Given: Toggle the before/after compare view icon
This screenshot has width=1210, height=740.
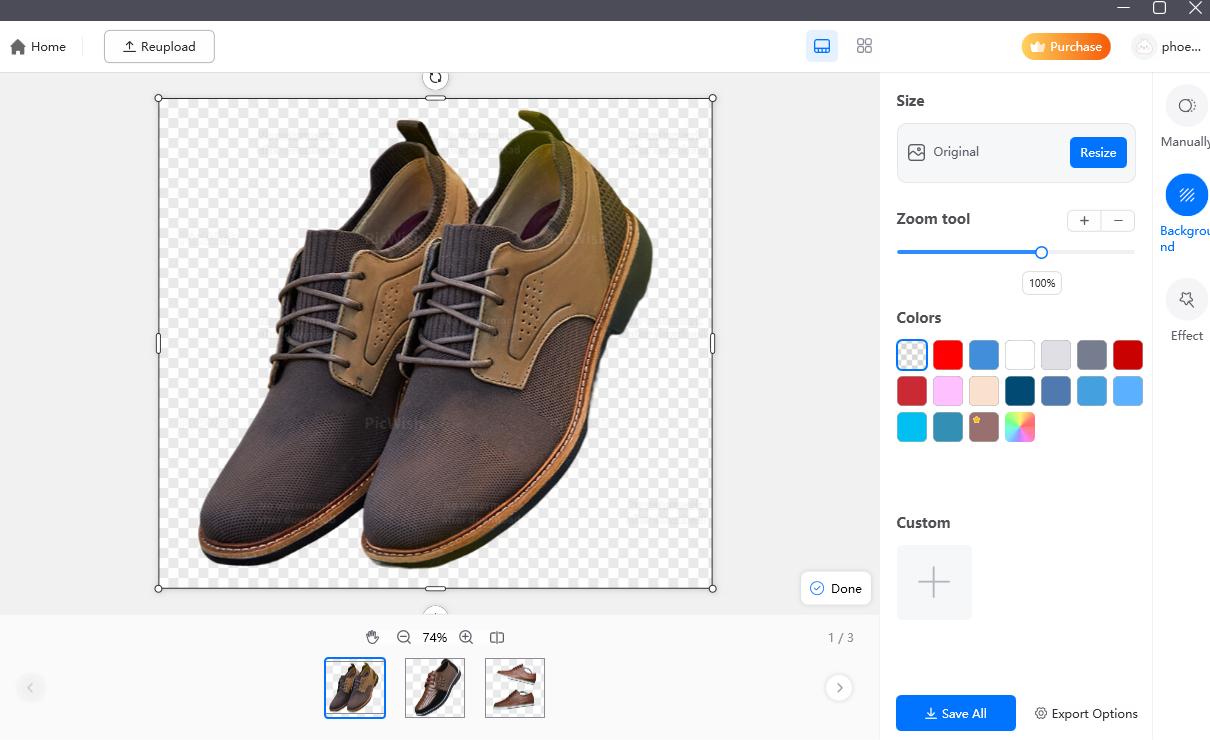Looking at the screenshot, I should coord(497,637).
